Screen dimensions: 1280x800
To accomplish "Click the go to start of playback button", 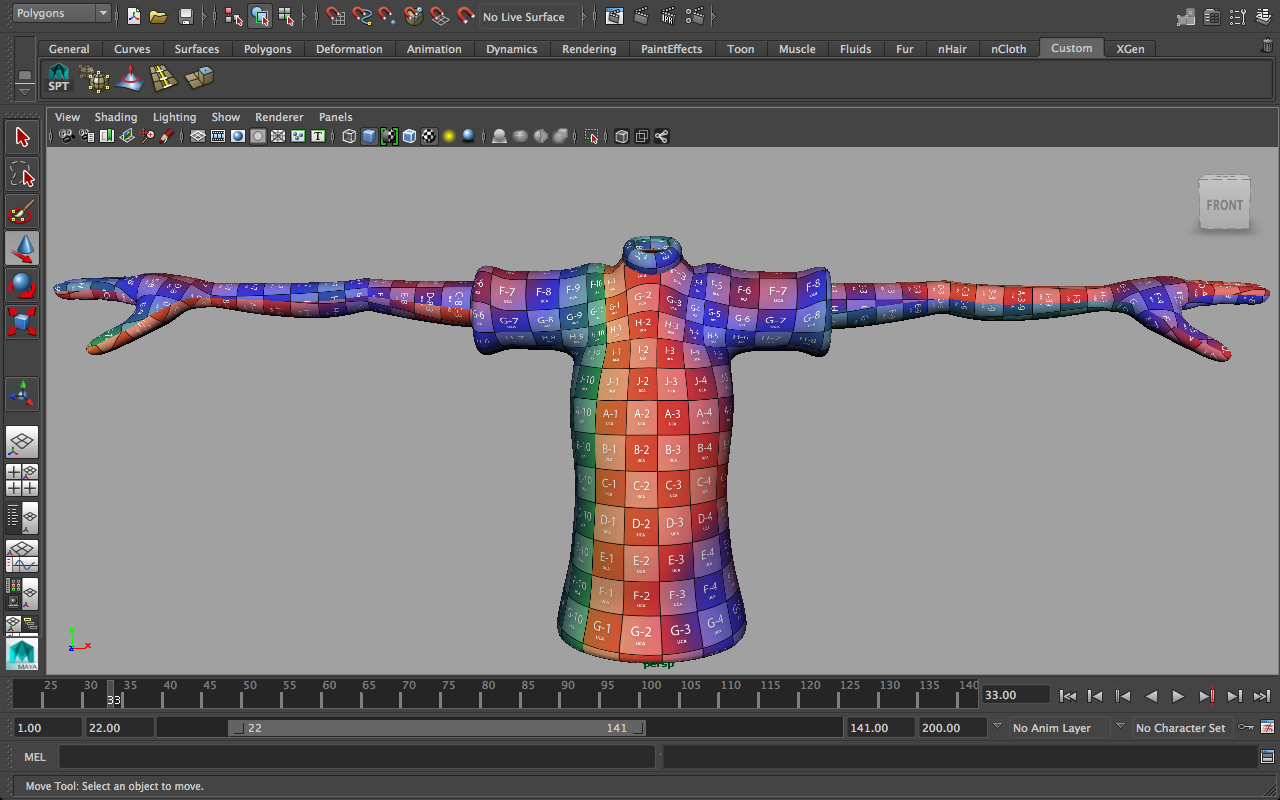I will [1068, 695].
